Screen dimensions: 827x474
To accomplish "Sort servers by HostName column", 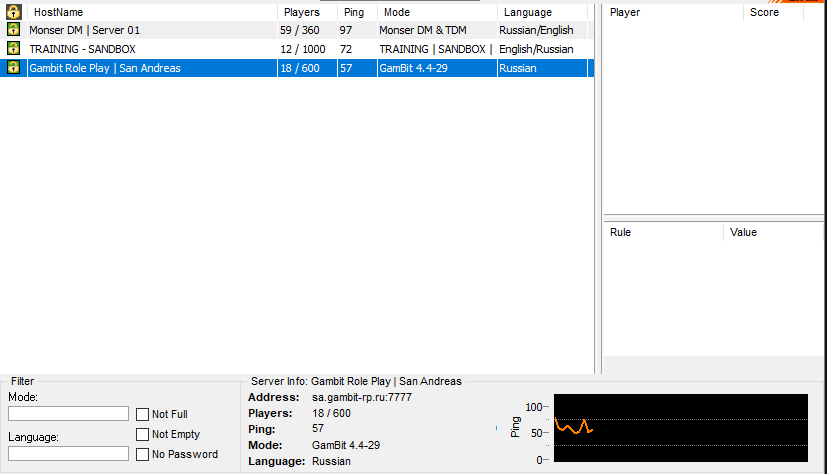I will tap(152, 12).
